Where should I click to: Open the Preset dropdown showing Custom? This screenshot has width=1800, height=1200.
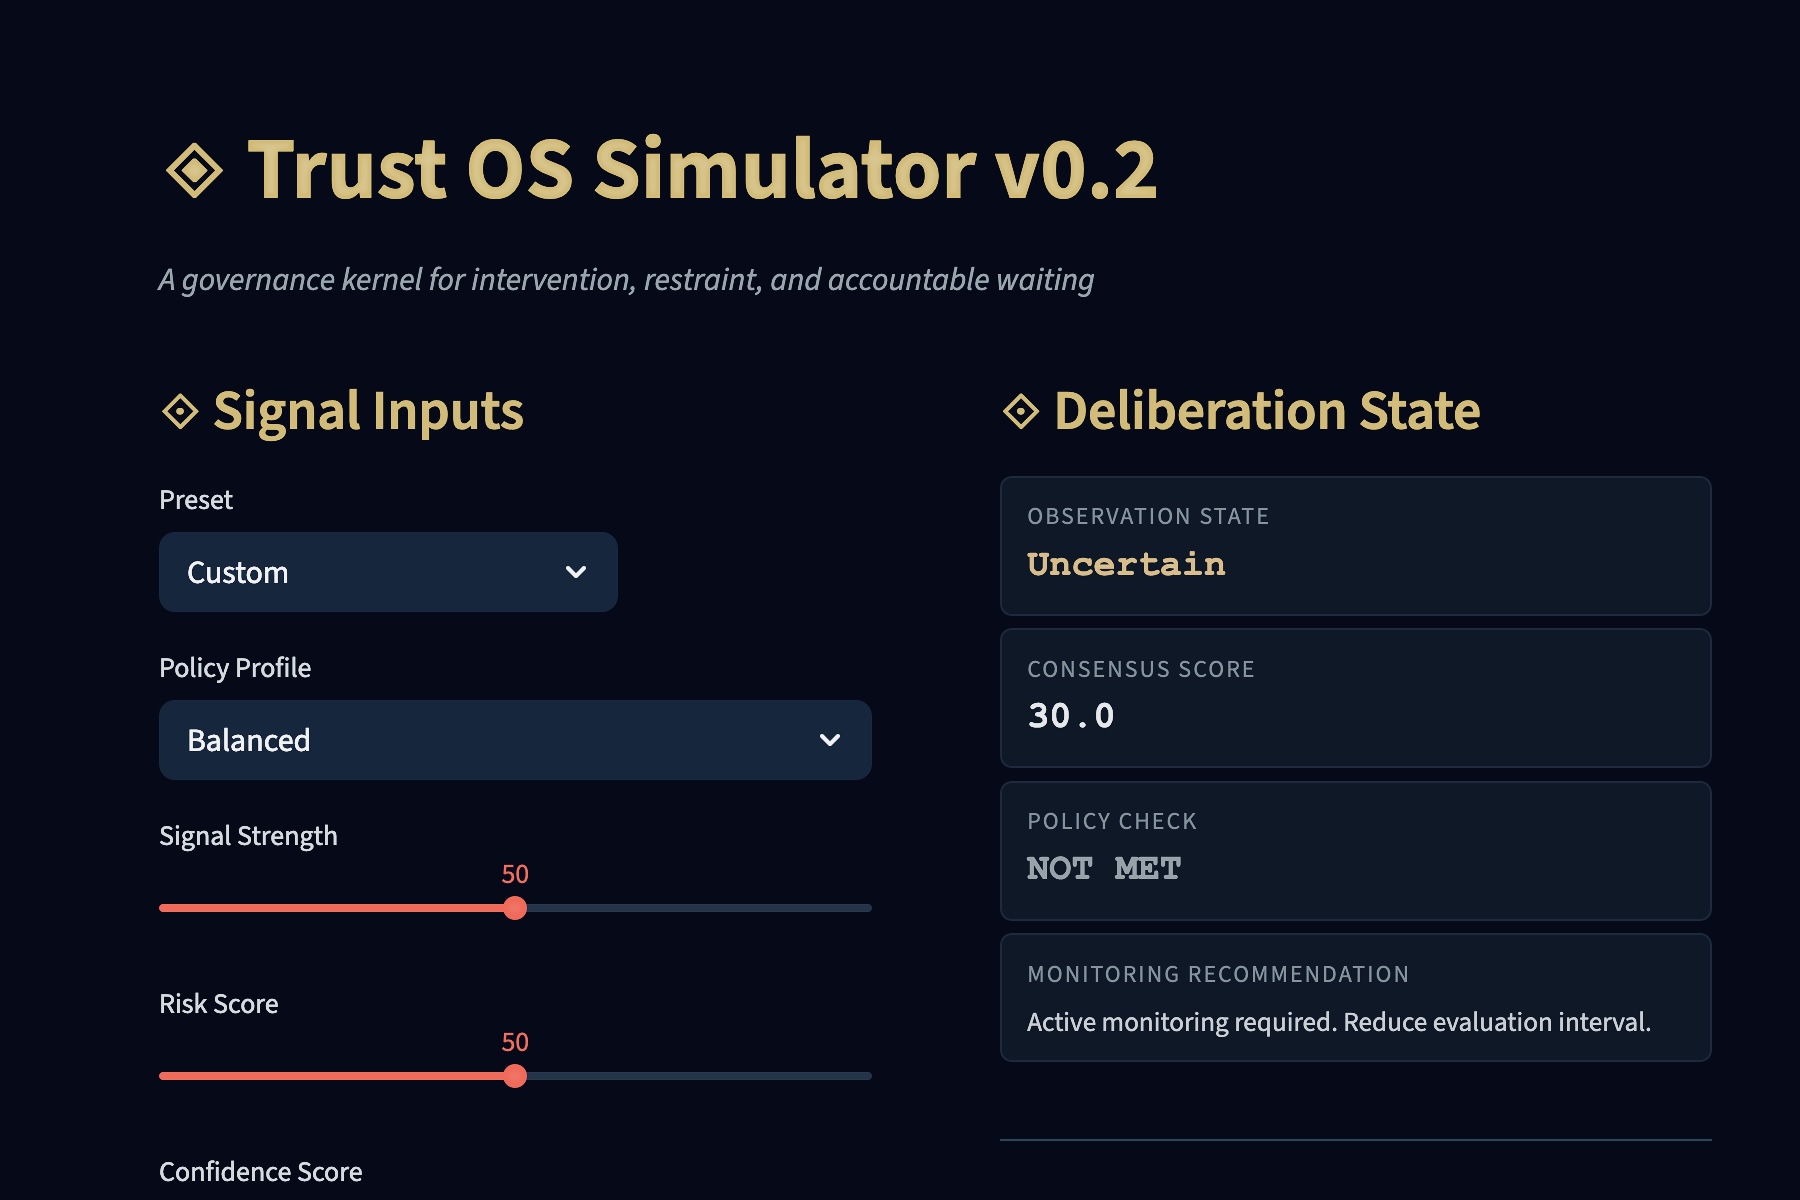click(x=388, y=572)
